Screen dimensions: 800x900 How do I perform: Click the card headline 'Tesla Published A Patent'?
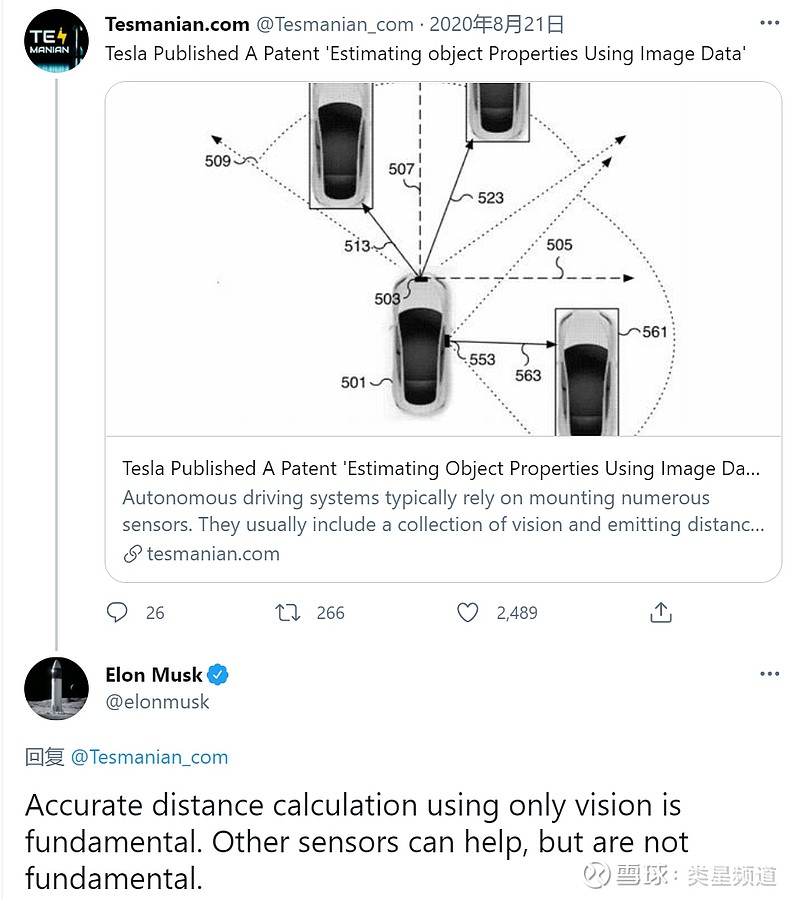(x=441, y=468)
